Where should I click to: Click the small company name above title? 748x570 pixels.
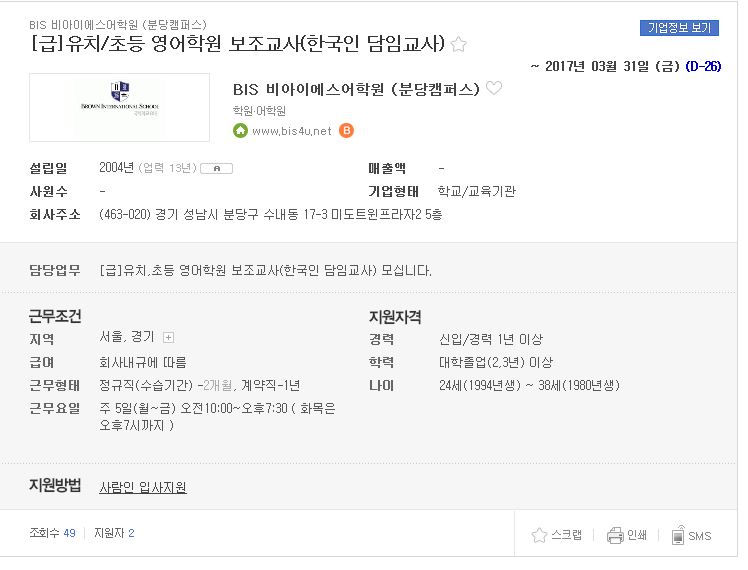pyautogui.click(x=118, y=25)
